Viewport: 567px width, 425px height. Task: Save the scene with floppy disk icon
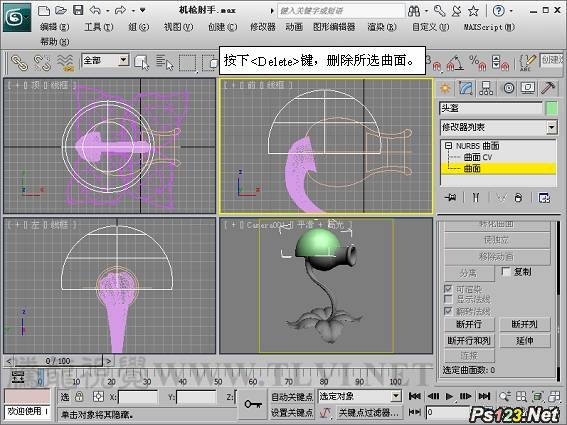click(x=78, y=10)
